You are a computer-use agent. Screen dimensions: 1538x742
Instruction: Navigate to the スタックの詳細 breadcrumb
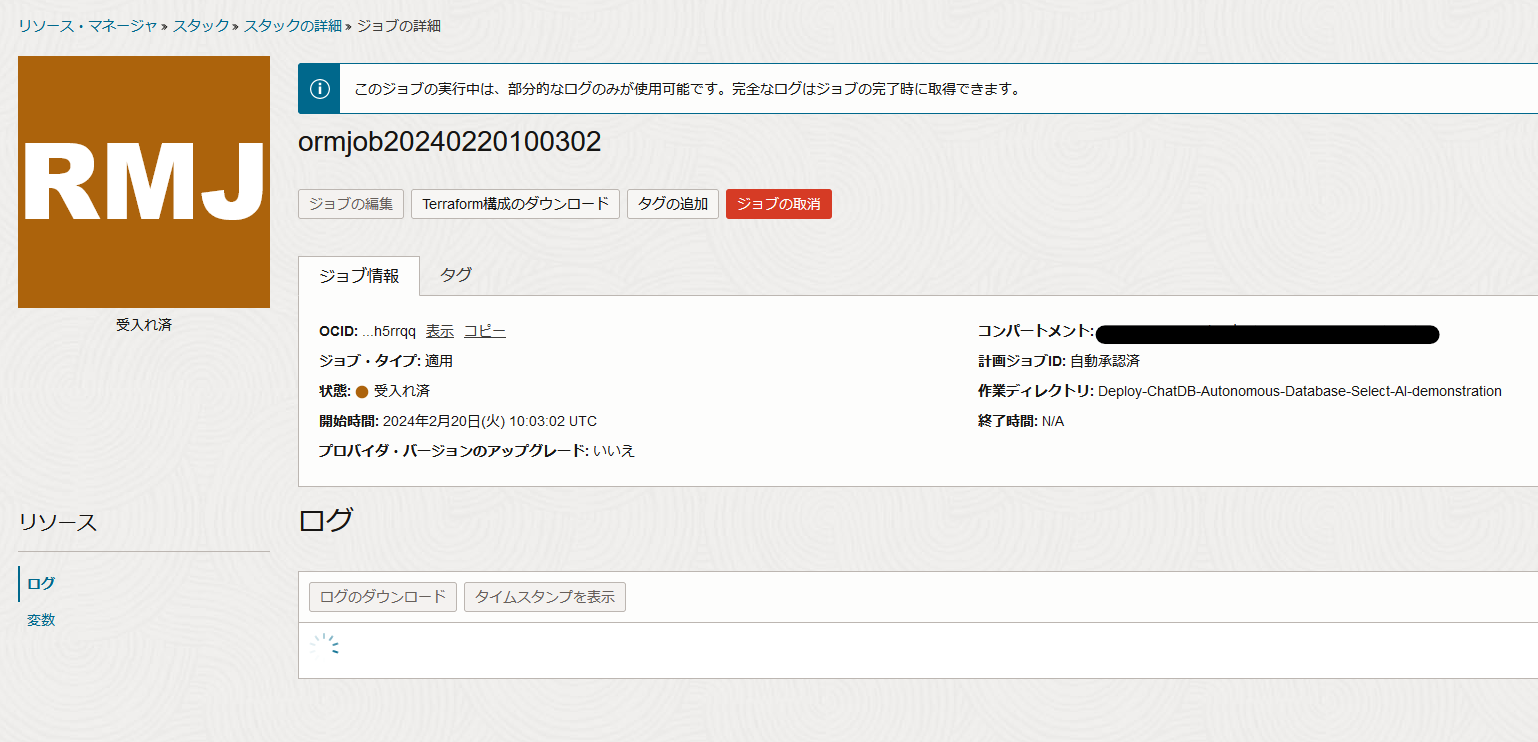(x=293, y=26)
